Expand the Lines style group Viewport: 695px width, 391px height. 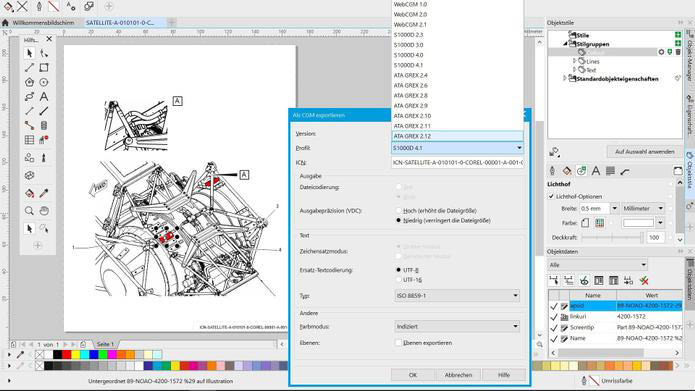coord(574,61)
